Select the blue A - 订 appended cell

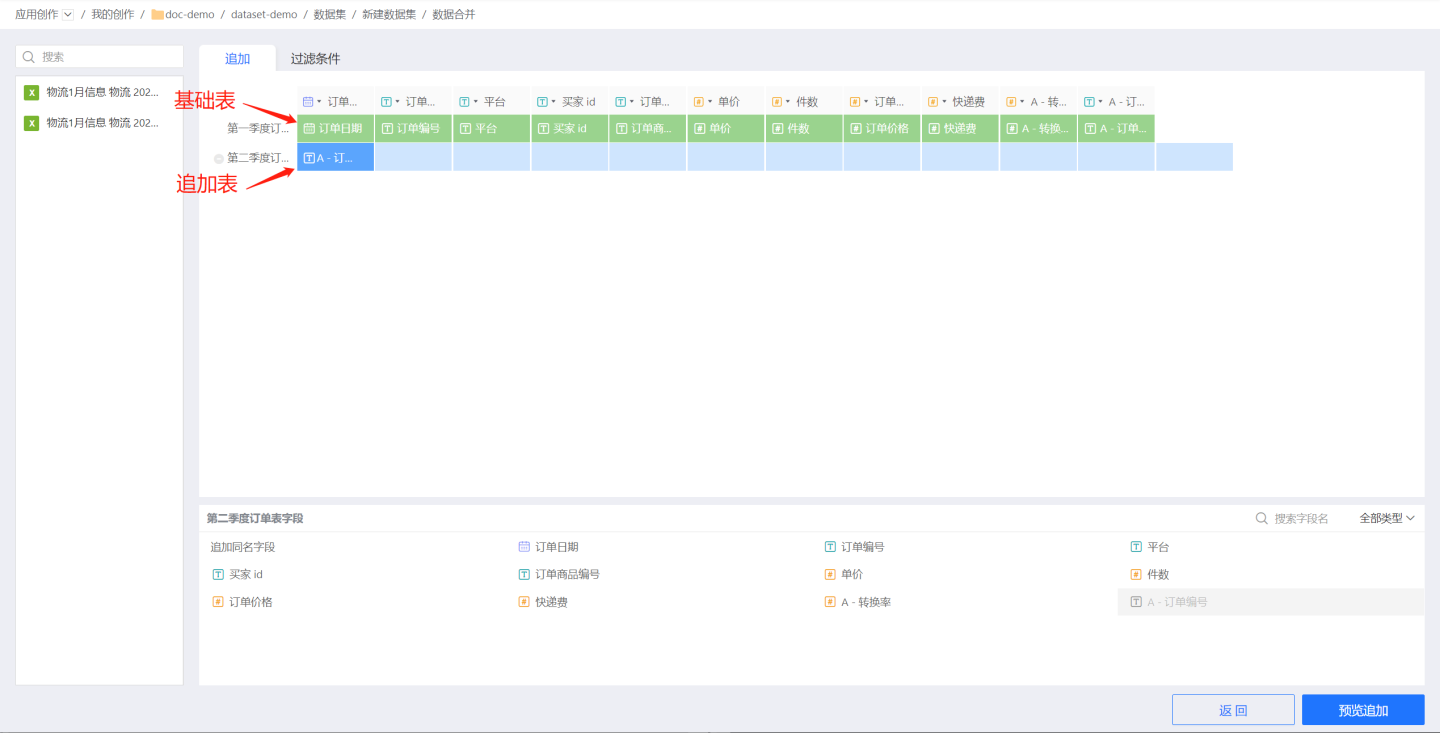coord(335,157)
